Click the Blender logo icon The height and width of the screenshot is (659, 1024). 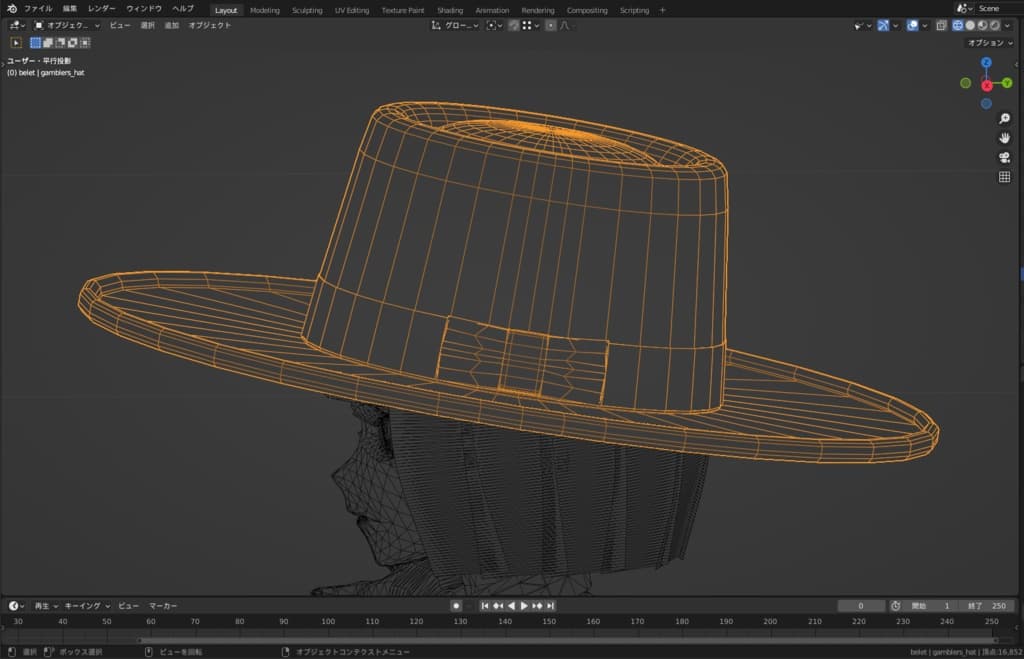[x=11, y=9]
